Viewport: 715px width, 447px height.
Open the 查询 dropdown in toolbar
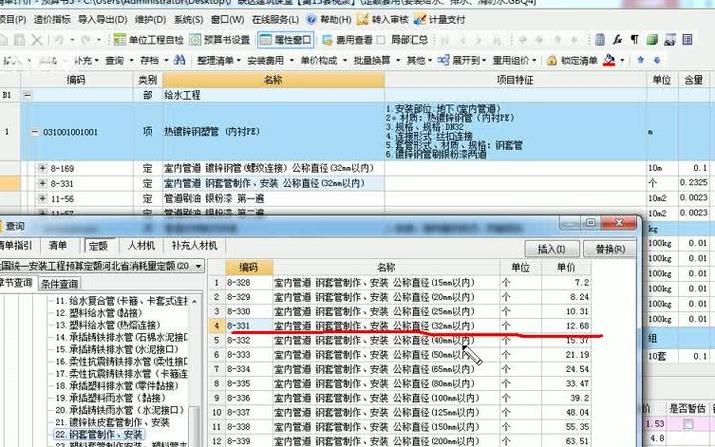coord(119,60)
